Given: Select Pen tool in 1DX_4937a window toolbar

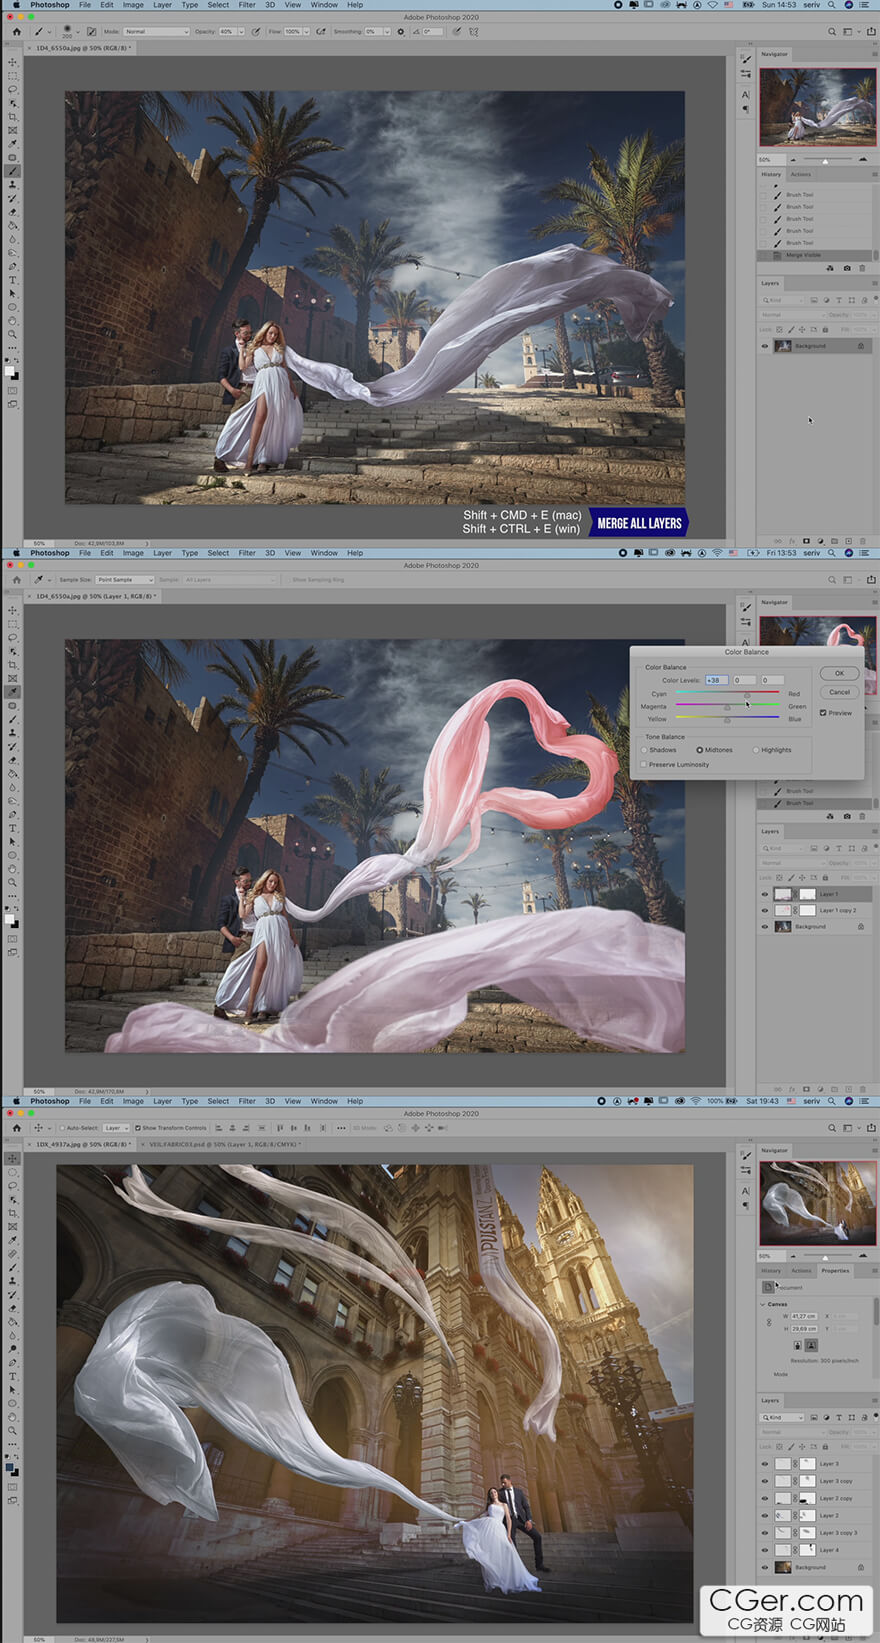Looking at the screenshot, I should coord(13,1362).
